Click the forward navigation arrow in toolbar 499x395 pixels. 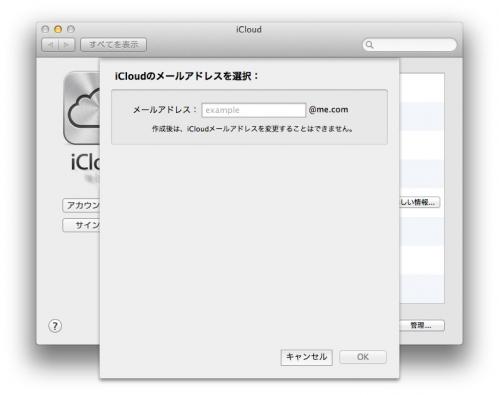pos(66,44)
